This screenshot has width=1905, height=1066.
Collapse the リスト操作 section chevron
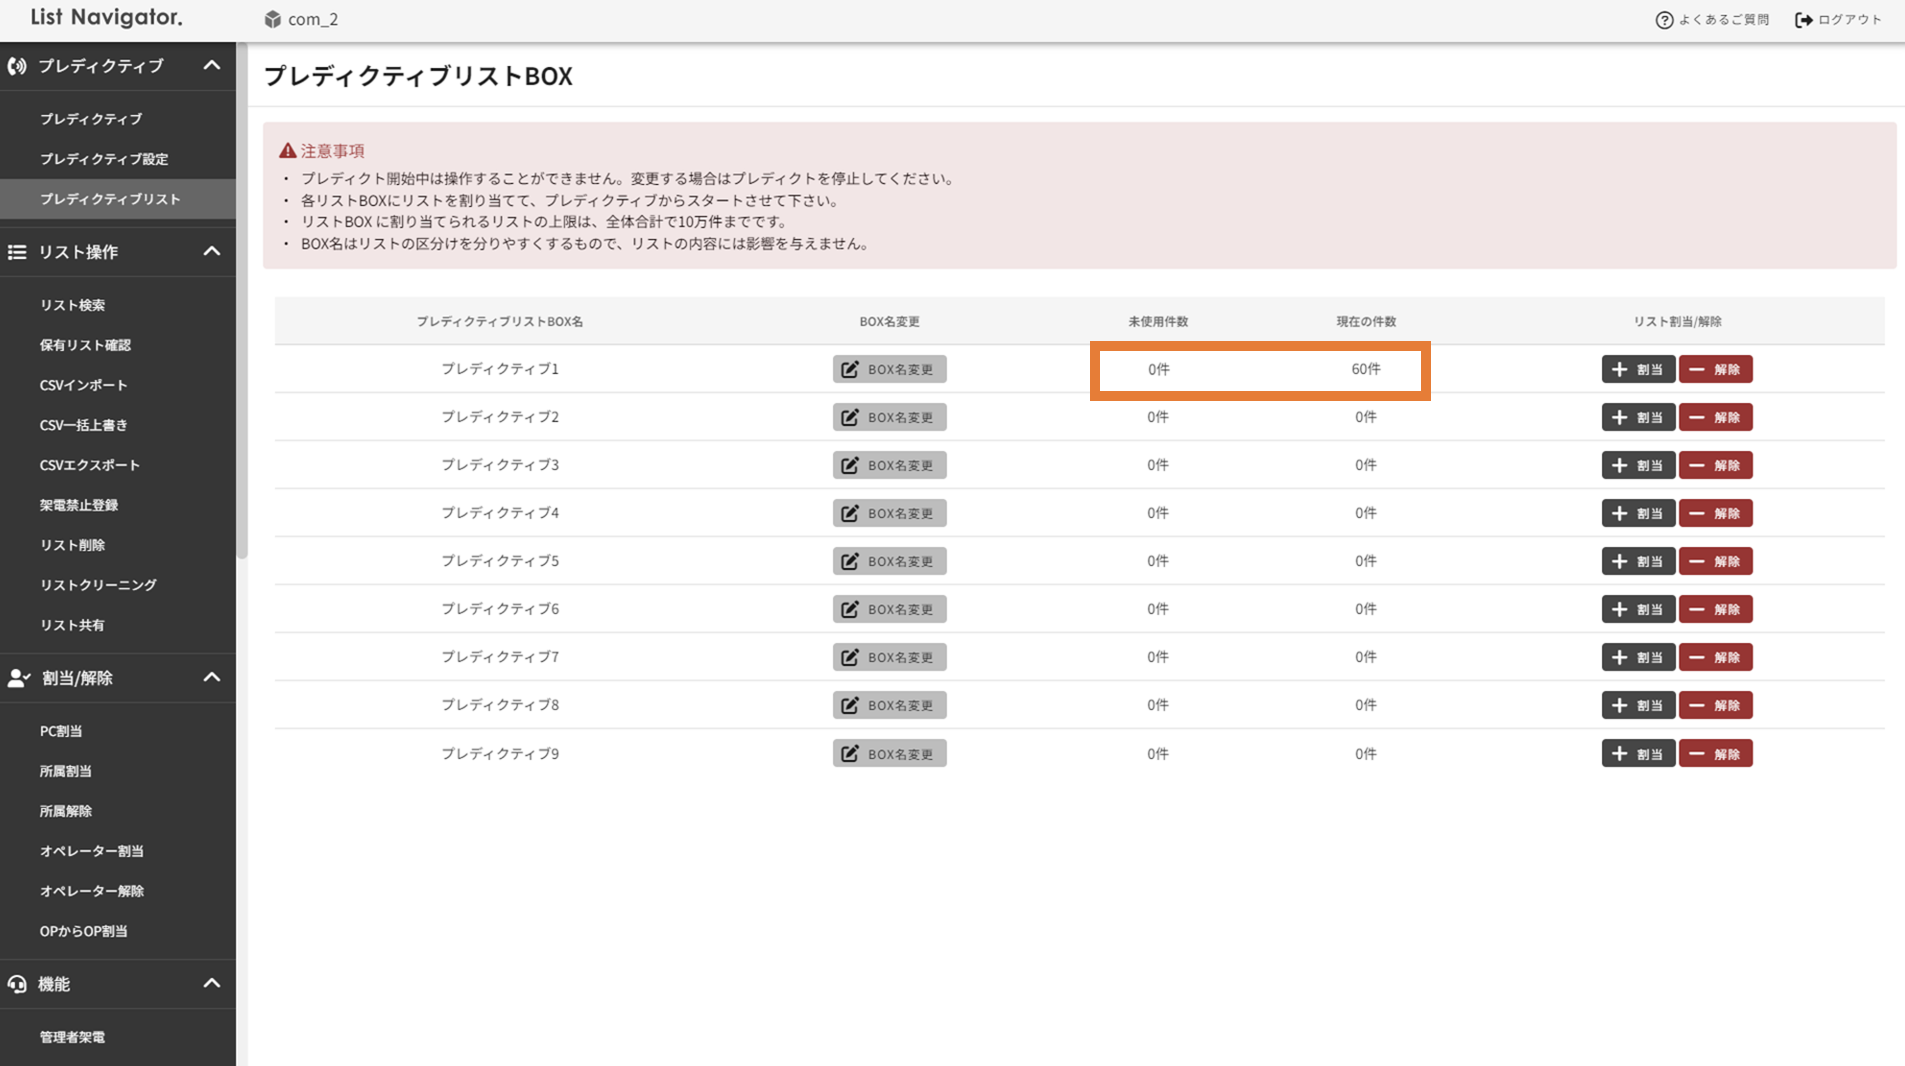[x=212, y=252]
